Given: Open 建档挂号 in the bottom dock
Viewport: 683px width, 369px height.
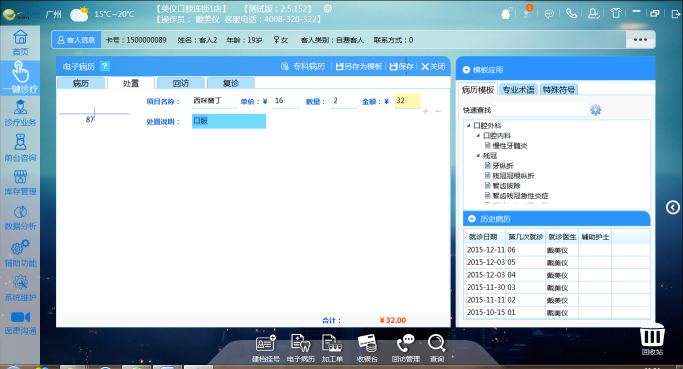Looking at the screenshot, I should (265, 348).
